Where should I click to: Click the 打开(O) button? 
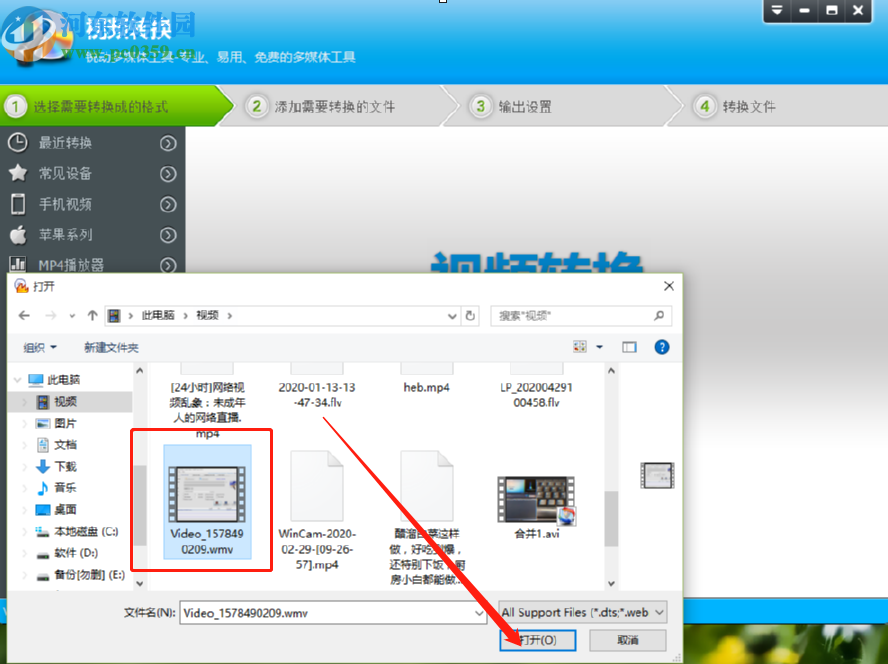click(537, 640)
